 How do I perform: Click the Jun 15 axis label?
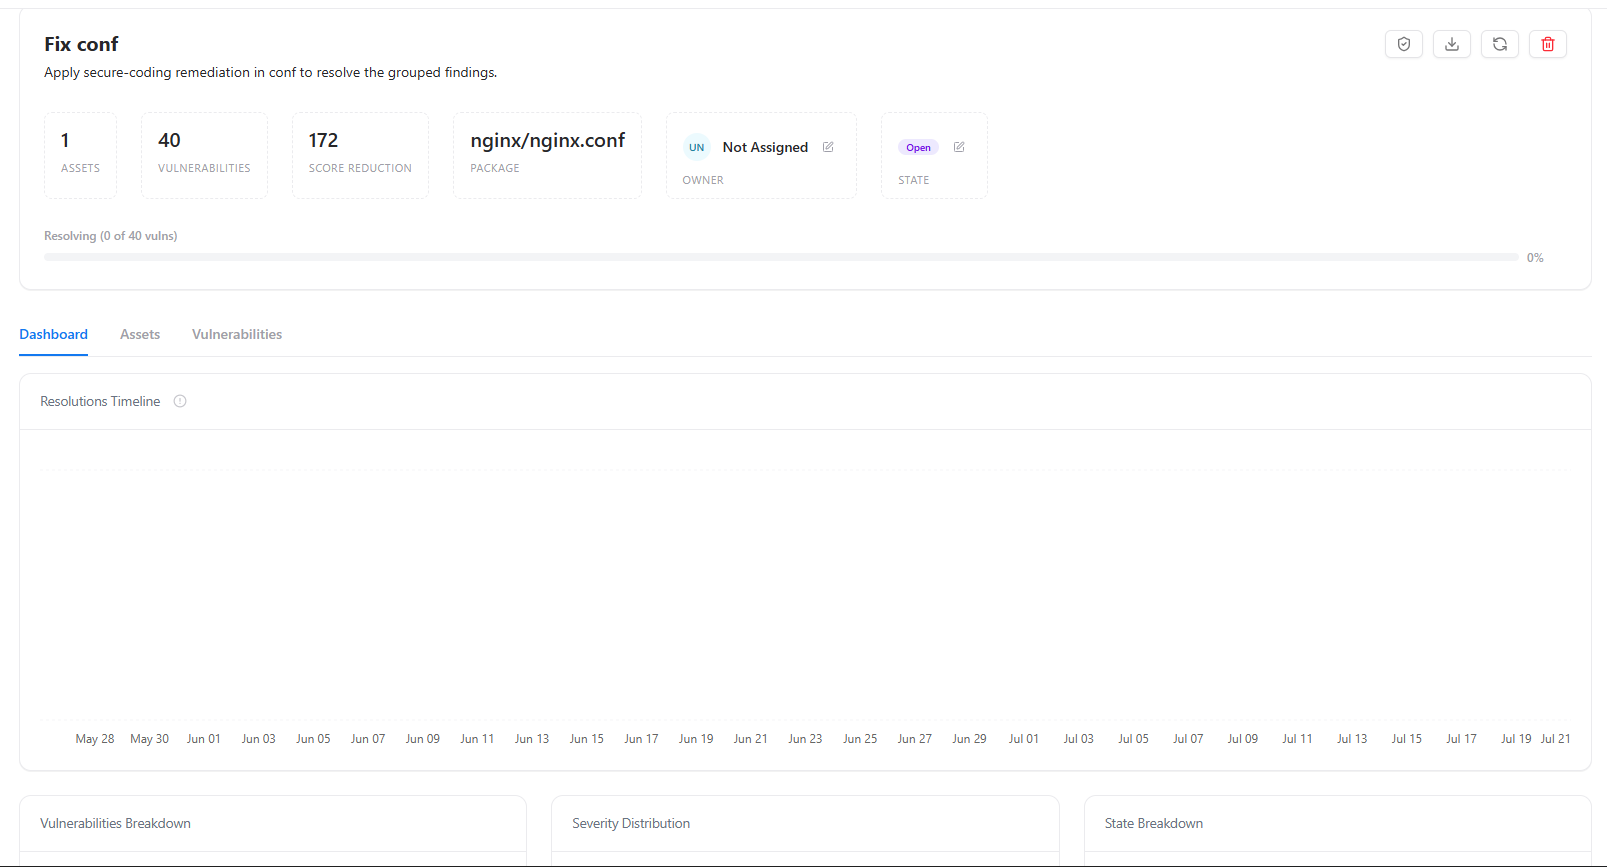click(x=587, y=739)
